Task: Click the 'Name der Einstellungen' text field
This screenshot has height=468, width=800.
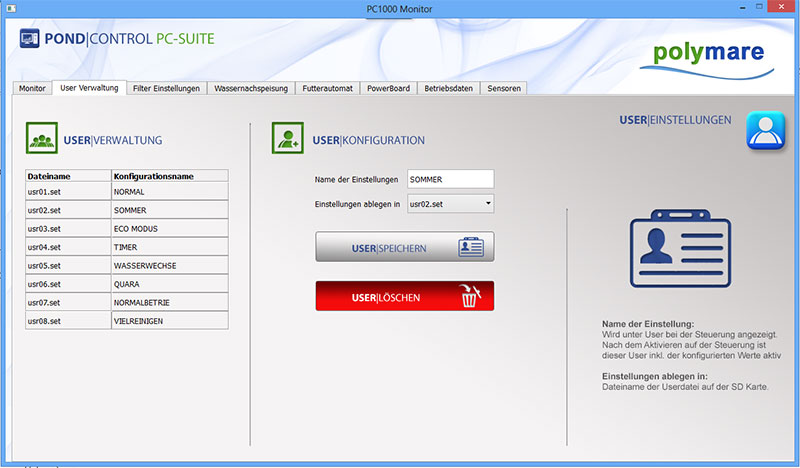Action: point(451,179)
